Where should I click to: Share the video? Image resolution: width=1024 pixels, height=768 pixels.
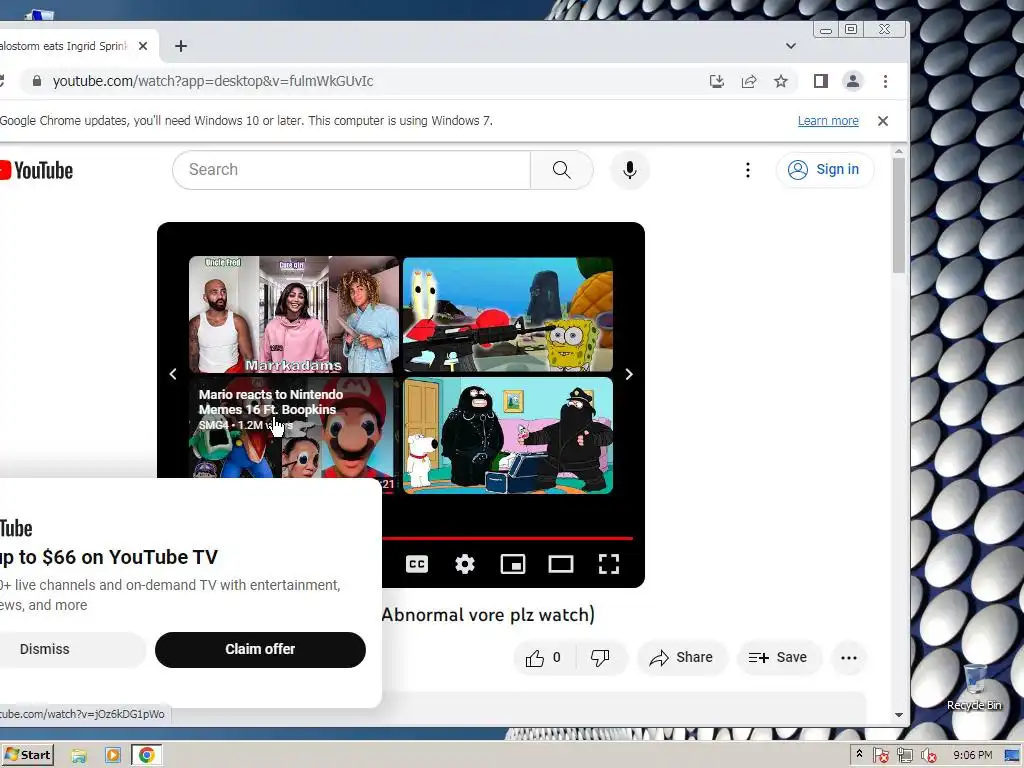[x=681, y=658]
